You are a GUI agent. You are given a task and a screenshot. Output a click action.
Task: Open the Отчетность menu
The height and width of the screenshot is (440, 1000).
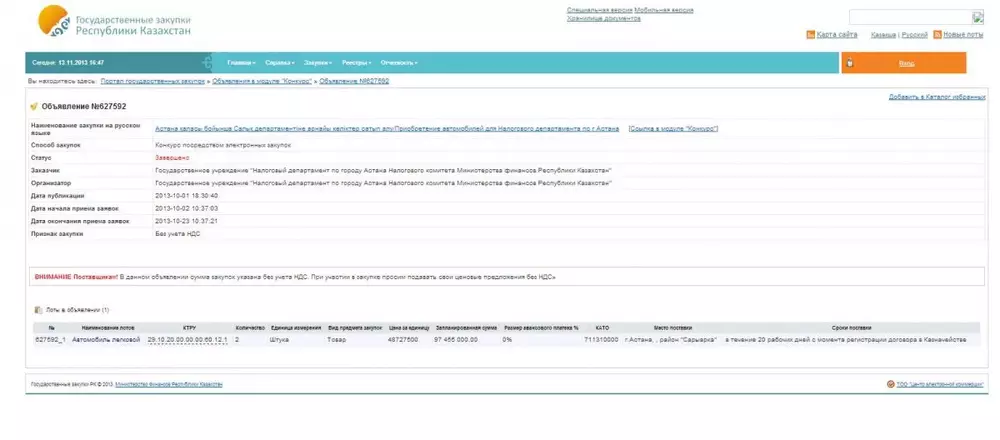pos(398,63)
